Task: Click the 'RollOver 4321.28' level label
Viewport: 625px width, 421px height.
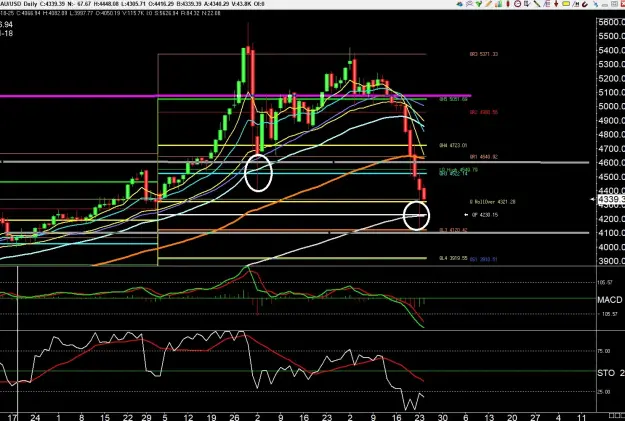Action: click(493, 202)
